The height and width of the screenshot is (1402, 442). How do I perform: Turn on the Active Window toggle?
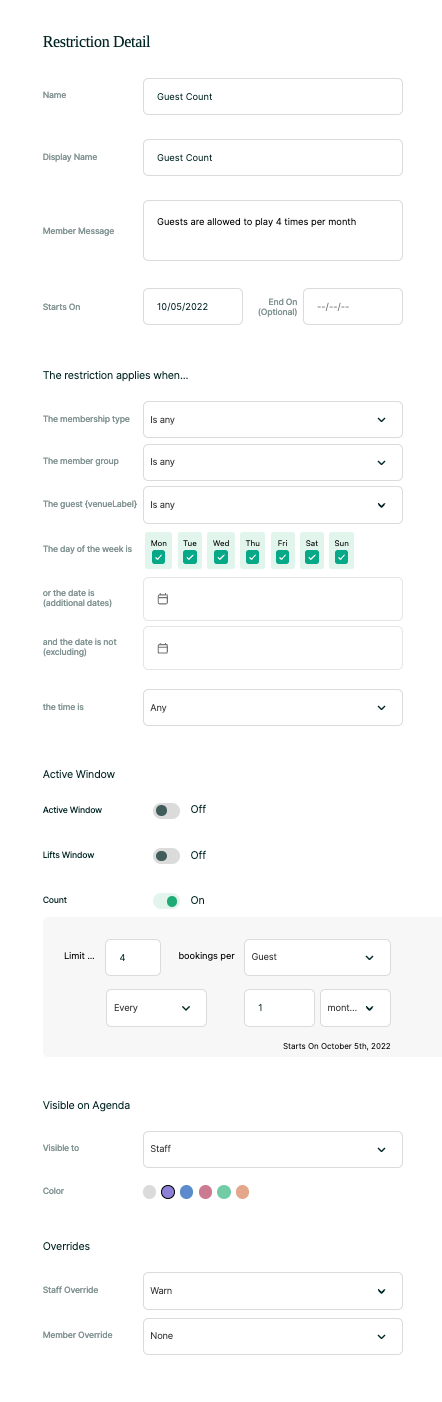point(166,810)
